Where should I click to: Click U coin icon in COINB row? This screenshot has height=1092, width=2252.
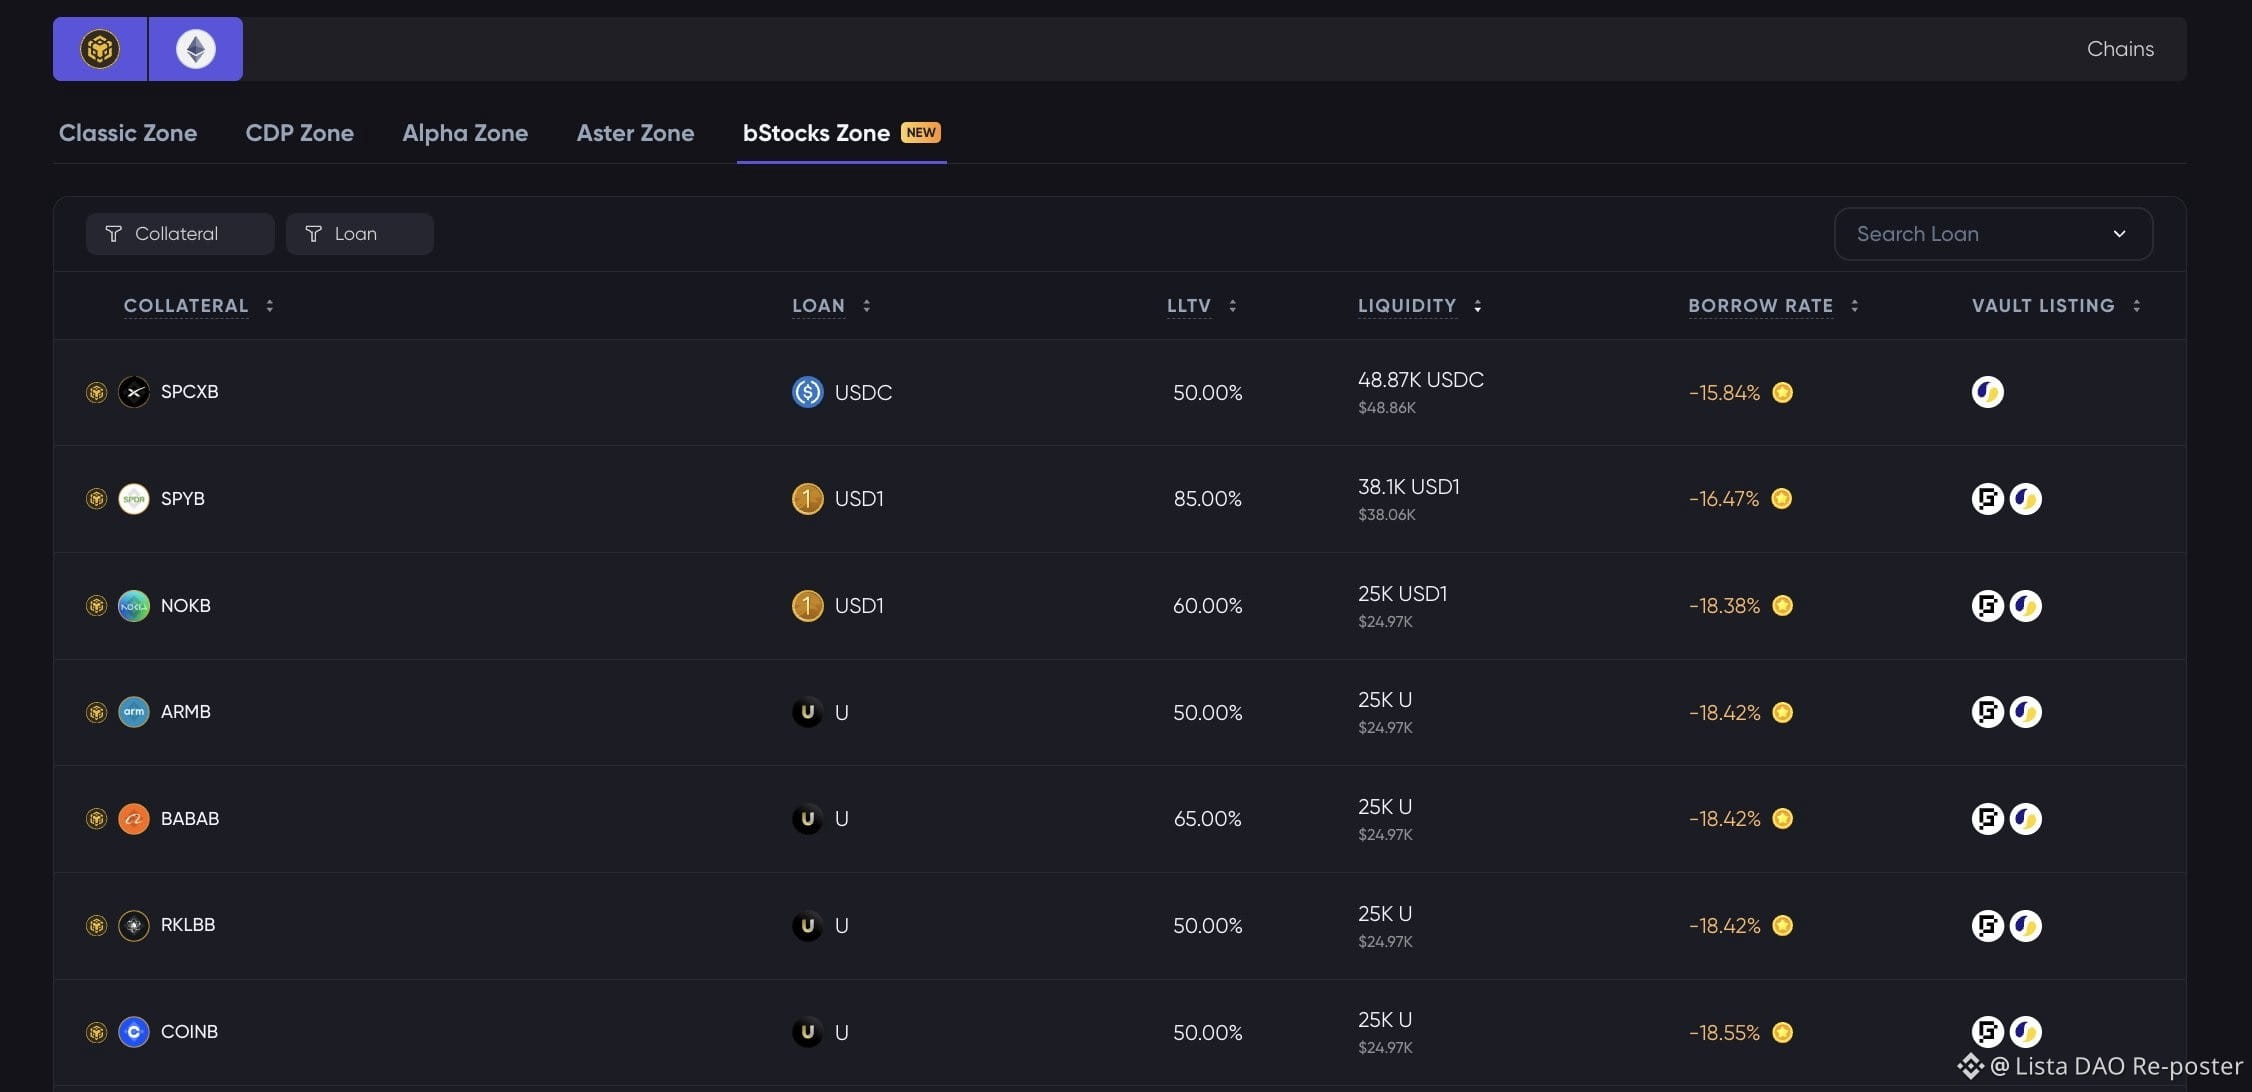point(808,1032)
